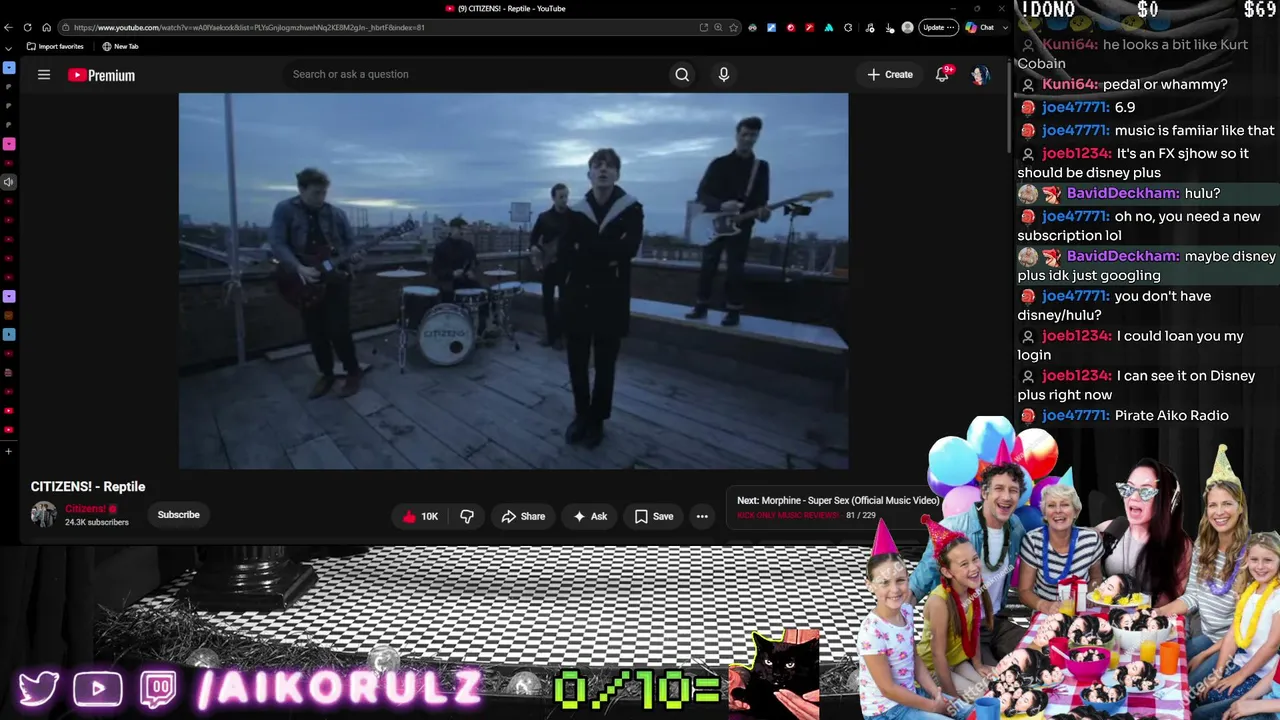Open the Create menu
The height and width of the screenshot is (720, 1280).
[x=890, y=75]
